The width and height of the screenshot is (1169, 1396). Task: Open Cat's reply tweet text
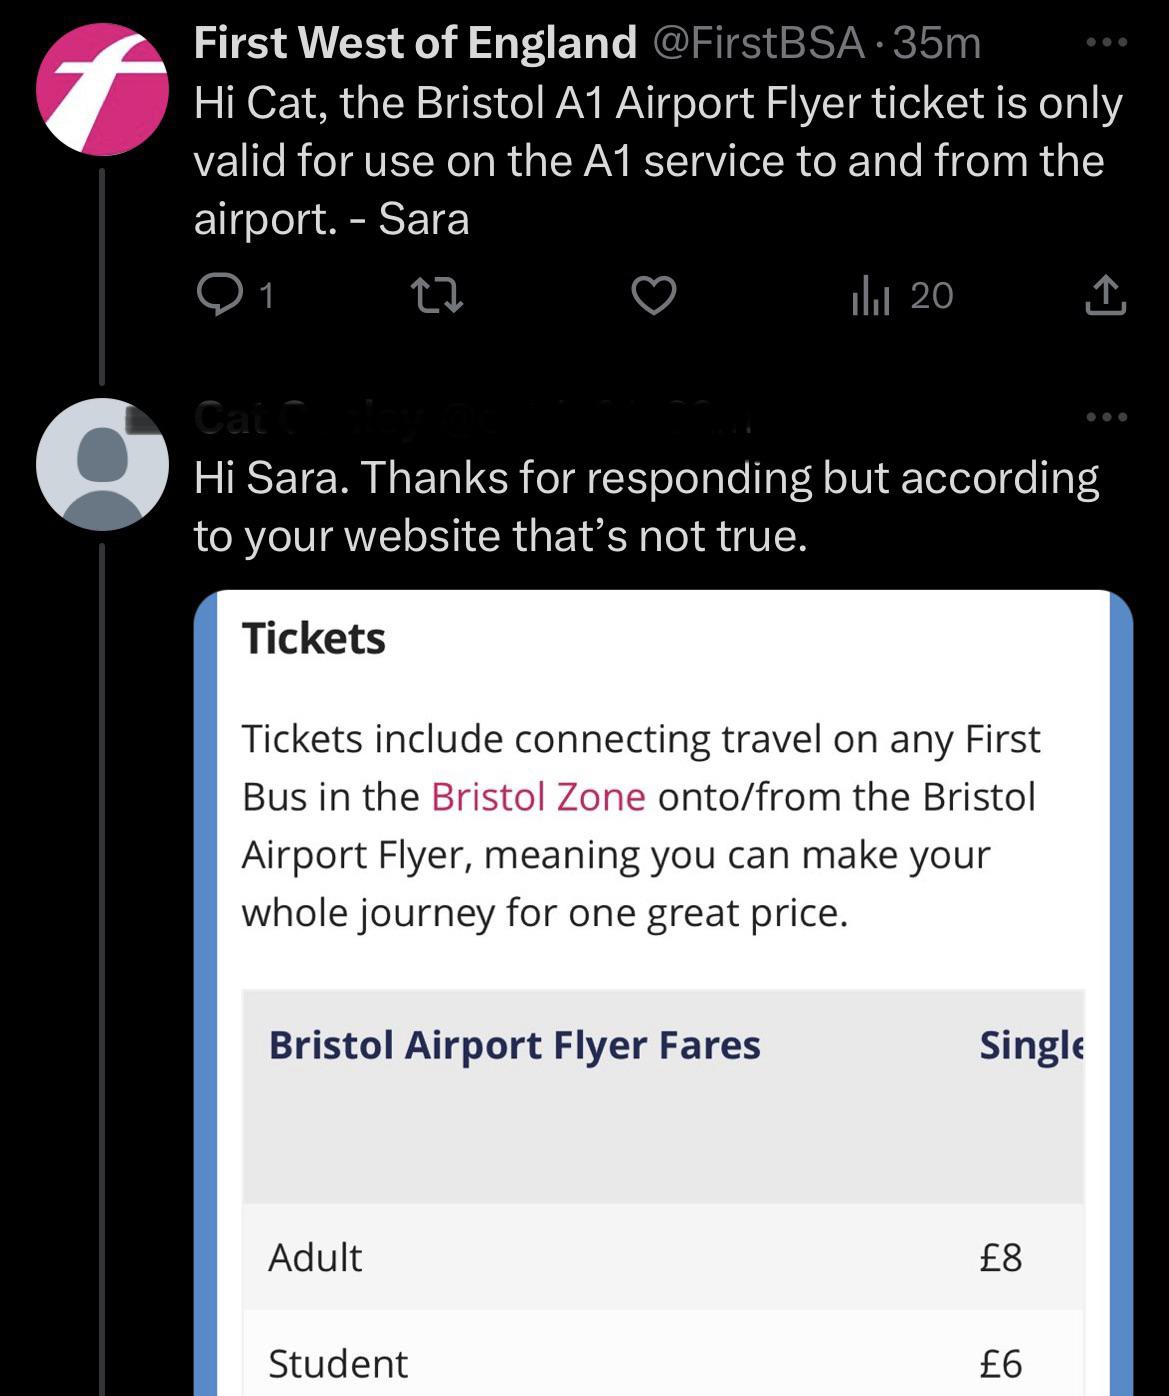point(645,507)
